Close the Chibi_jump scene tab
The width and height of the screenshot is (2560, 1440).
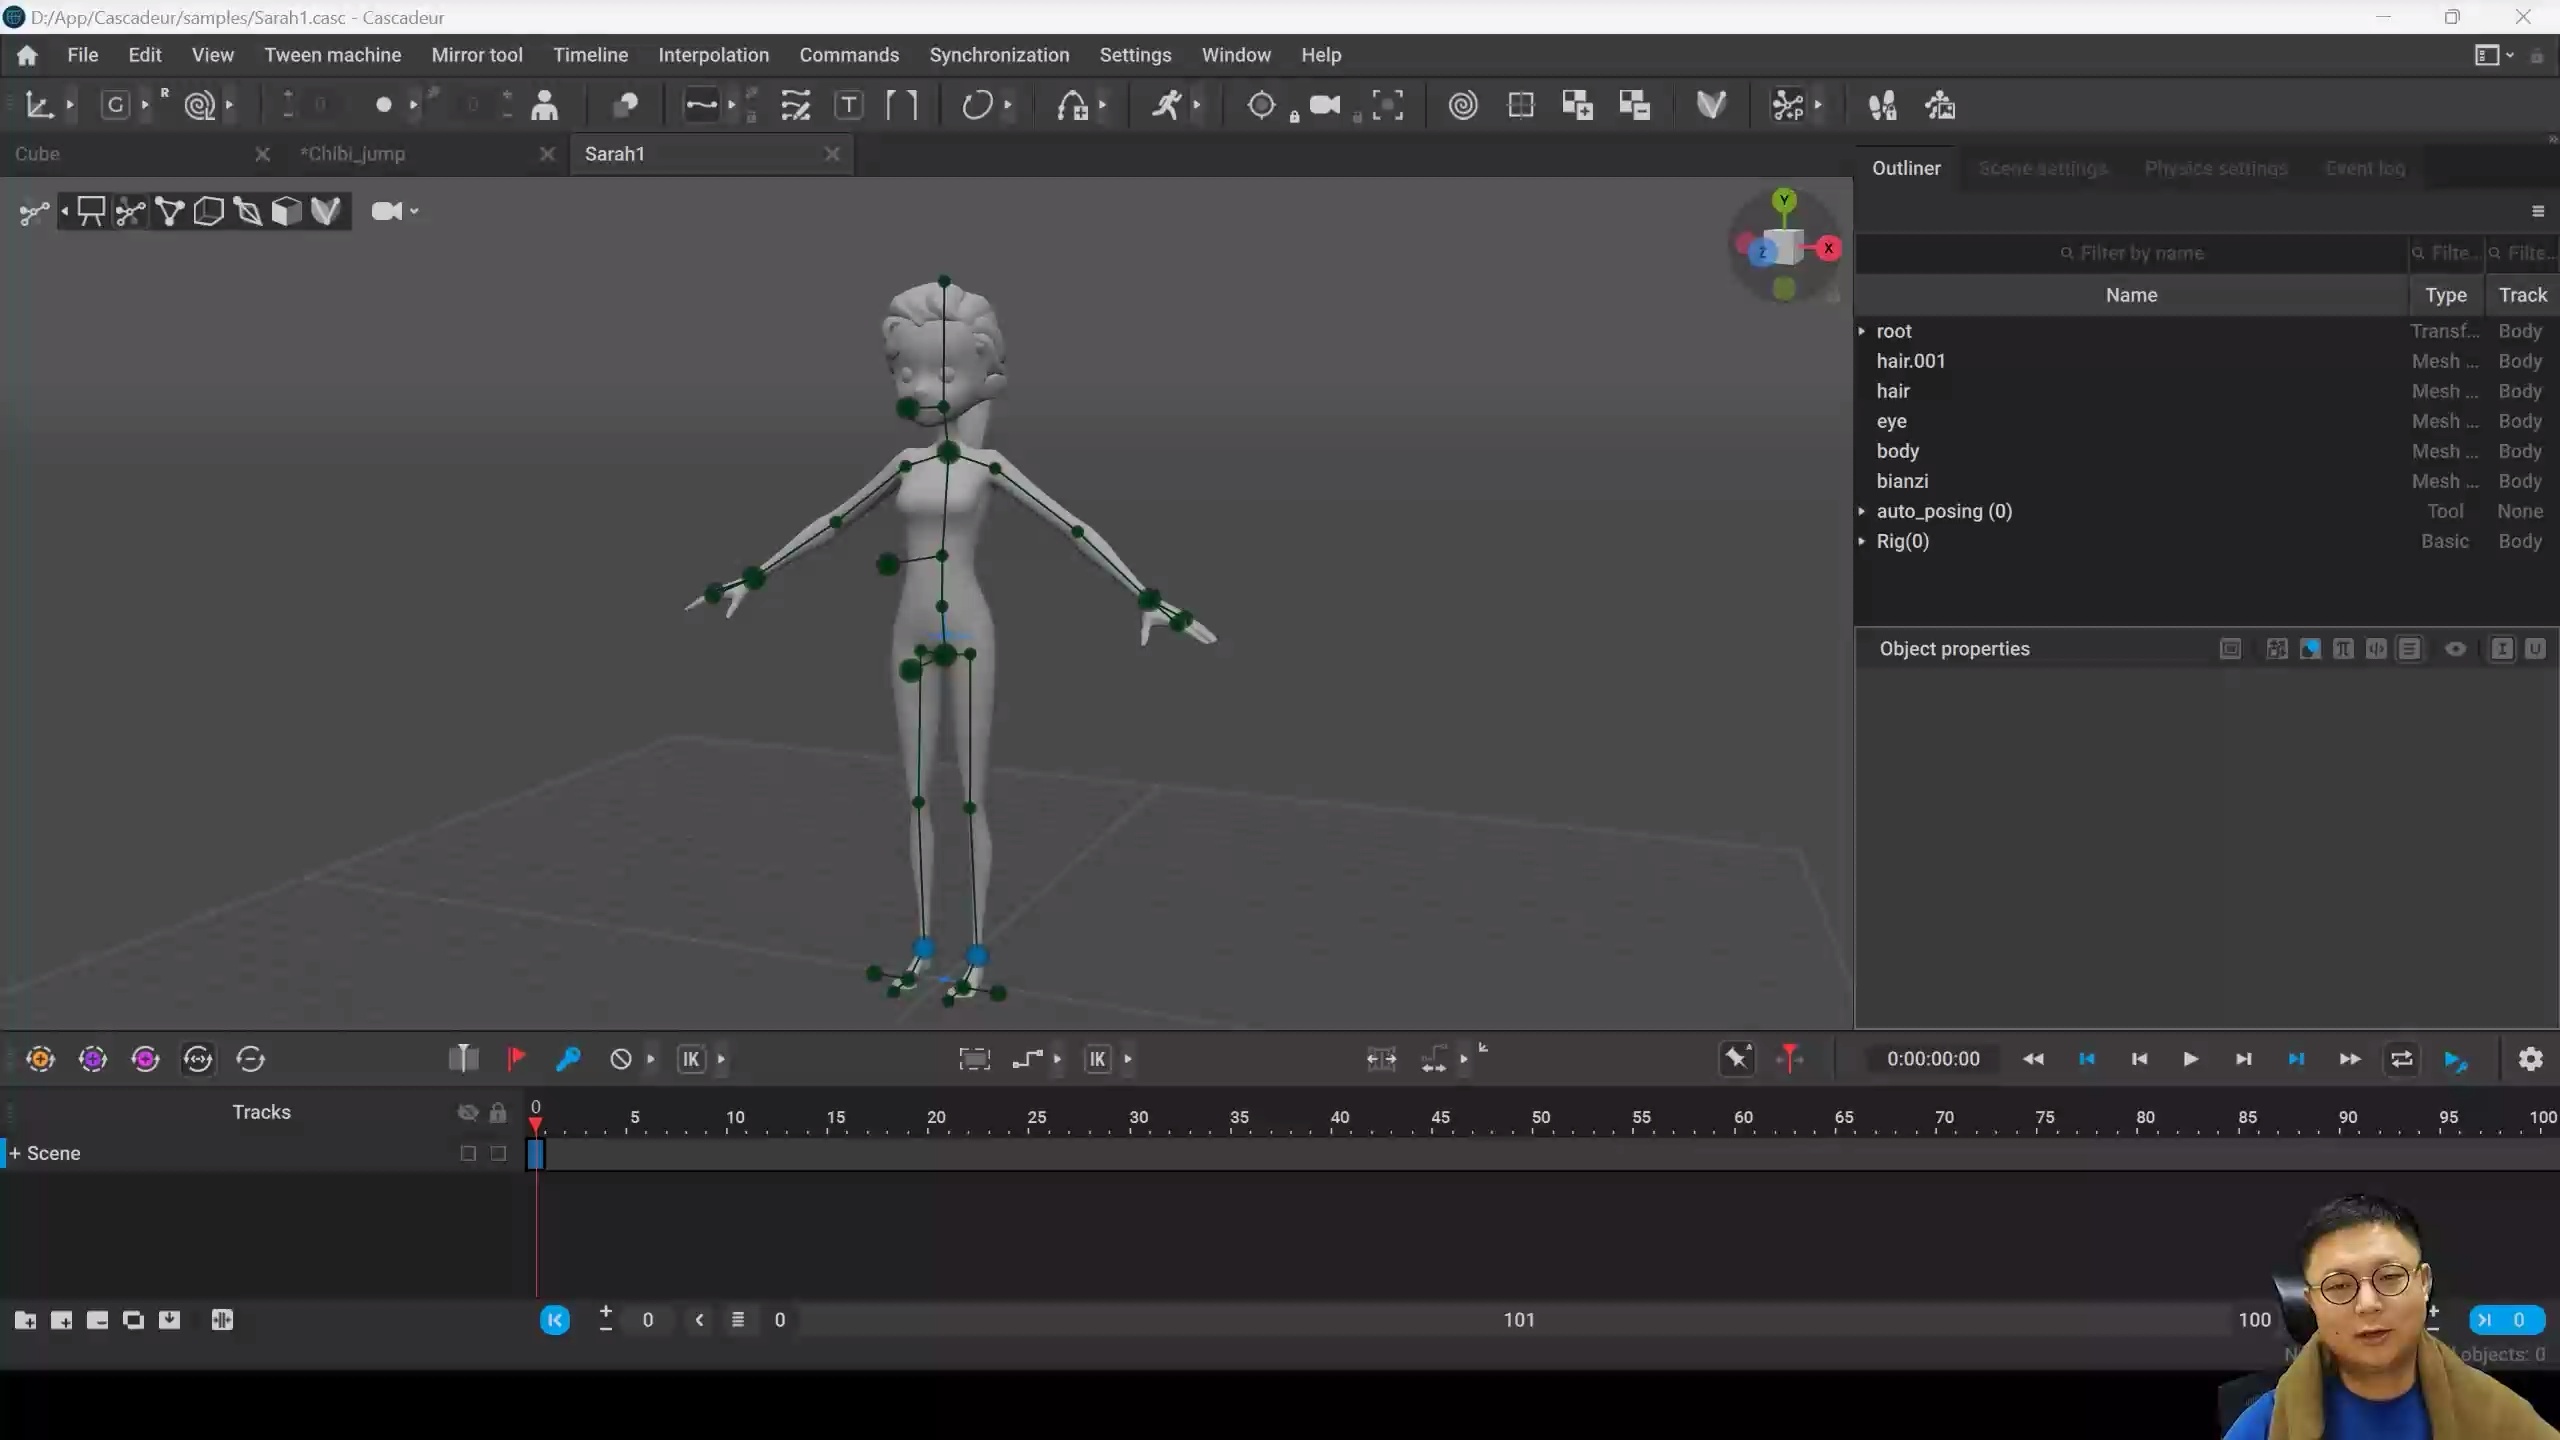(548, 153)
